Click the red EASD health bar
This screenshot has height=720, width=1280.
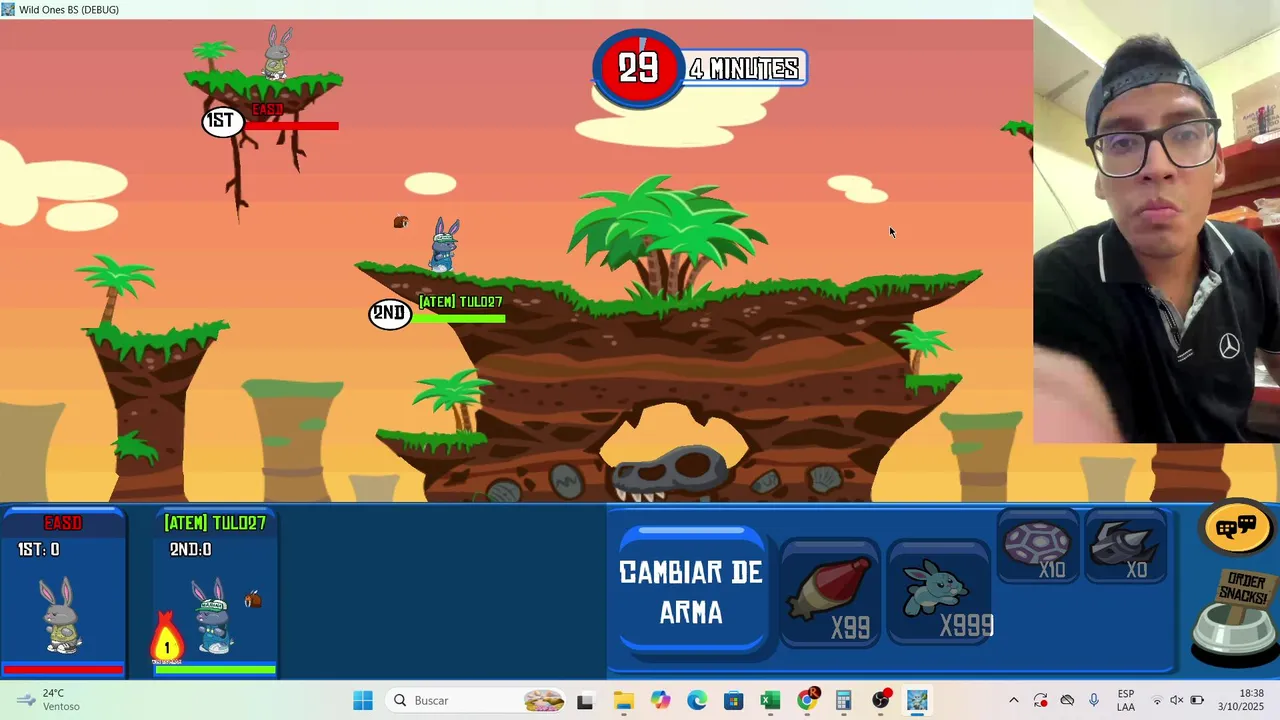(x=292, y=126)
